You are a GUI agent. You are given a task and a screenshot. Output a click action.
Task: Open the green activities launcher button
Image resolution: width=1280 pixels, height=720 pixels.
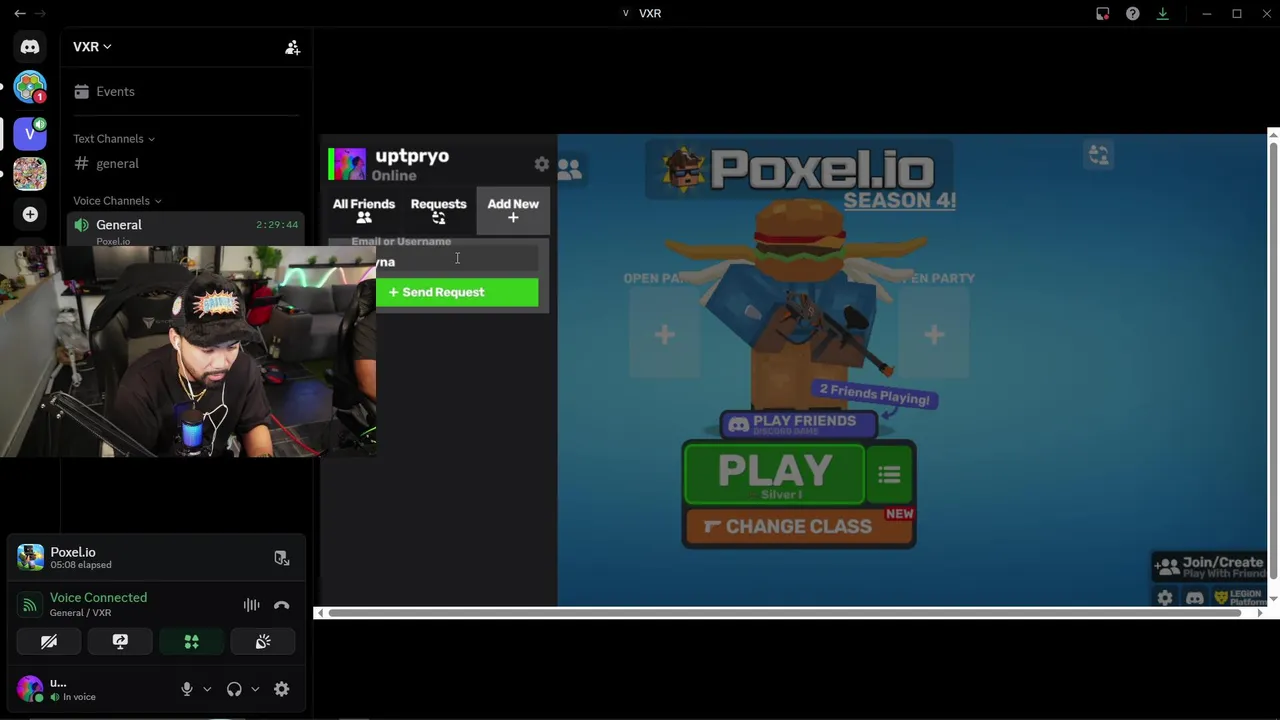tap(191, 642)
